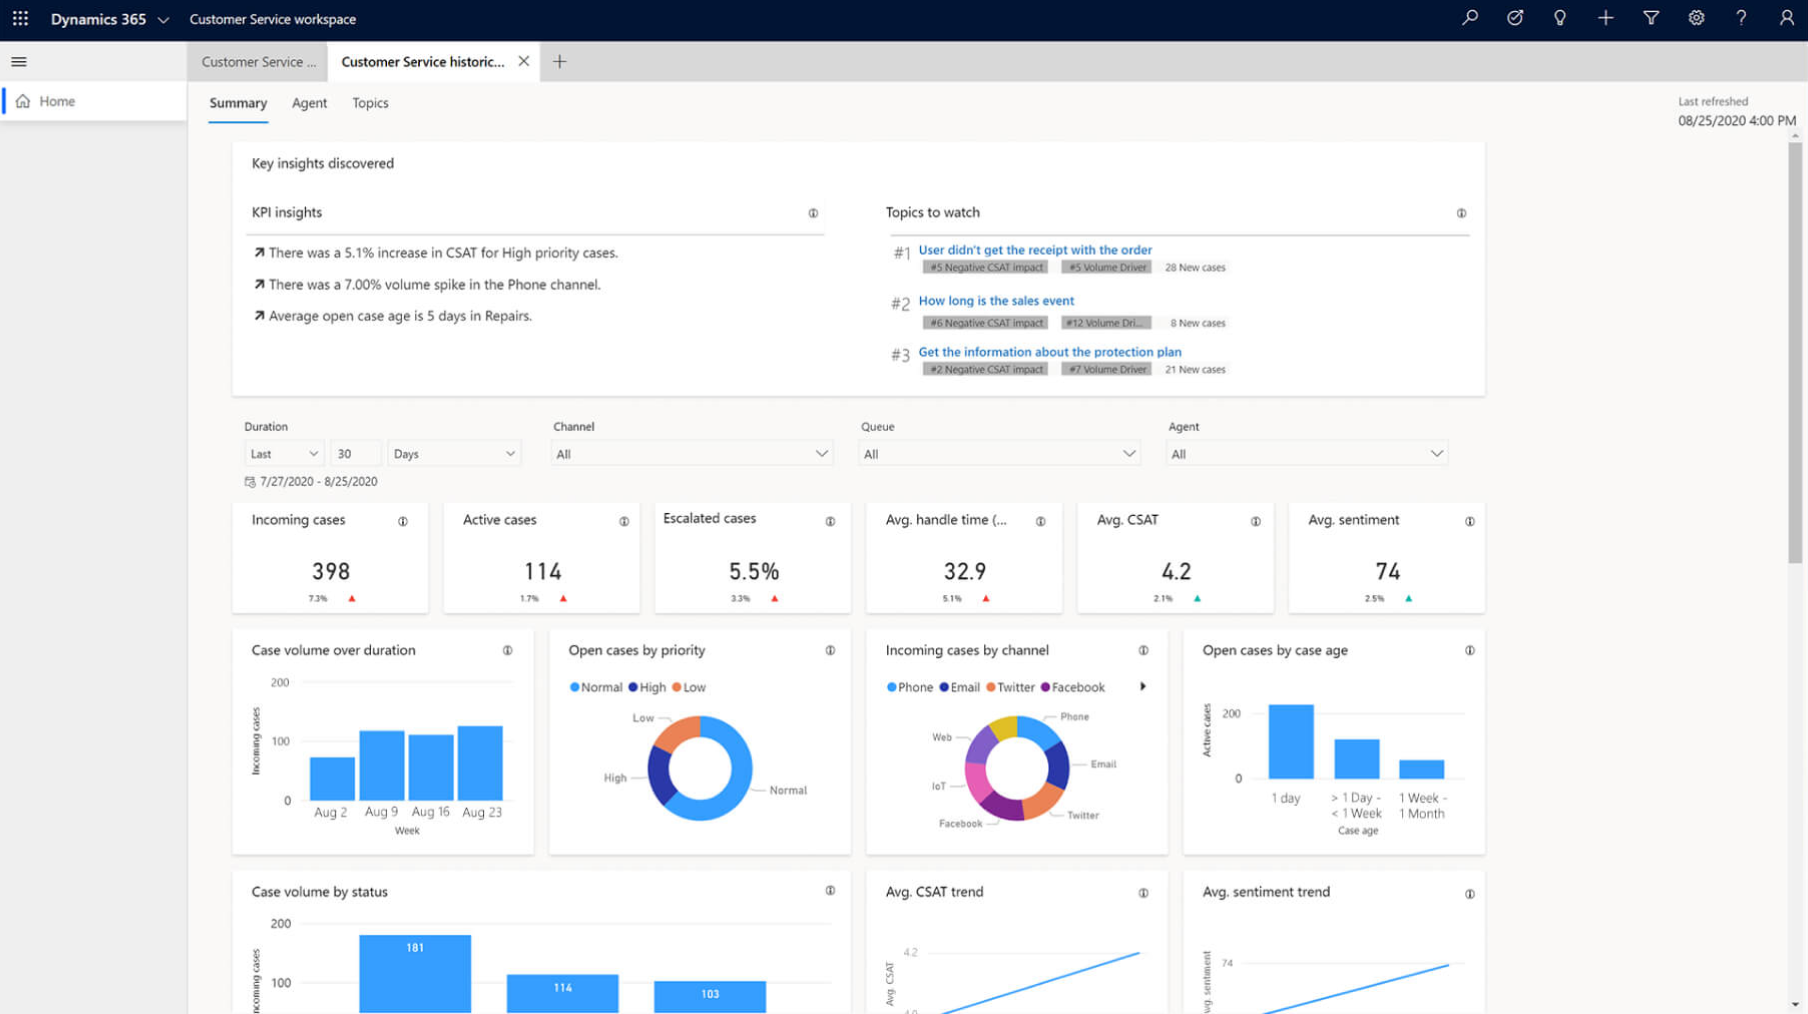Click the blue Phone legend dot
Viewport: 1808px width, 1014px height.
(890, 687)
